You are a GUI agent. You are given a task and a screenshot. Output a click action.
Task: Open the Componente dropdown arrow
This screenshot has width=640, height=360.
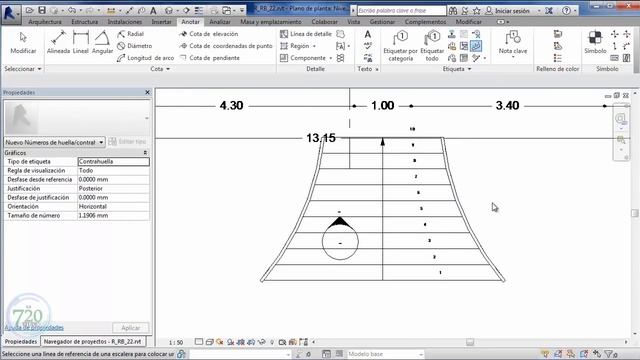[x=330, y=58]
